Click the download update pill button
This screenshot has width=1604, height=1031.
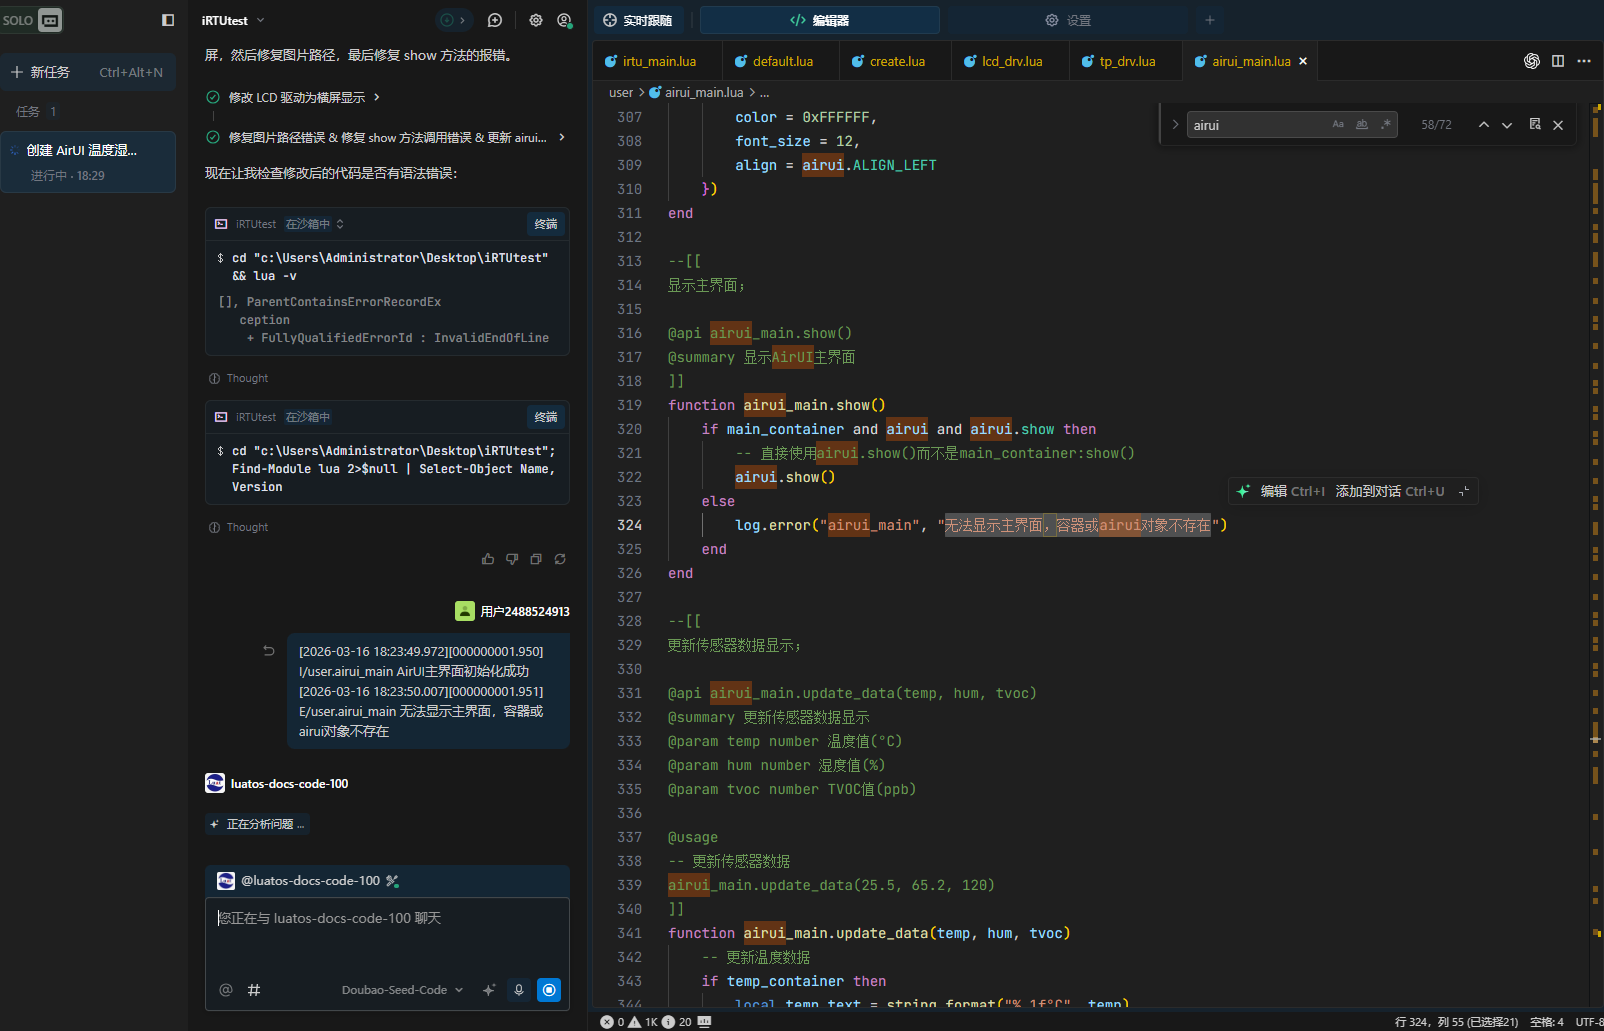click(452, 20)
